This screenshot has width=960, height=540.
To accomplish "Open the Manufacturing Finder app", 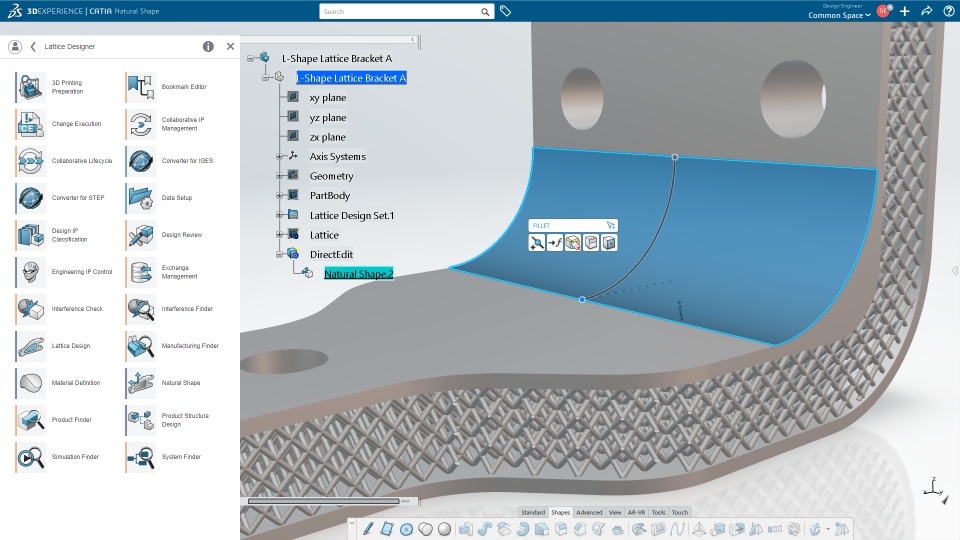I will tap(141, 346).
